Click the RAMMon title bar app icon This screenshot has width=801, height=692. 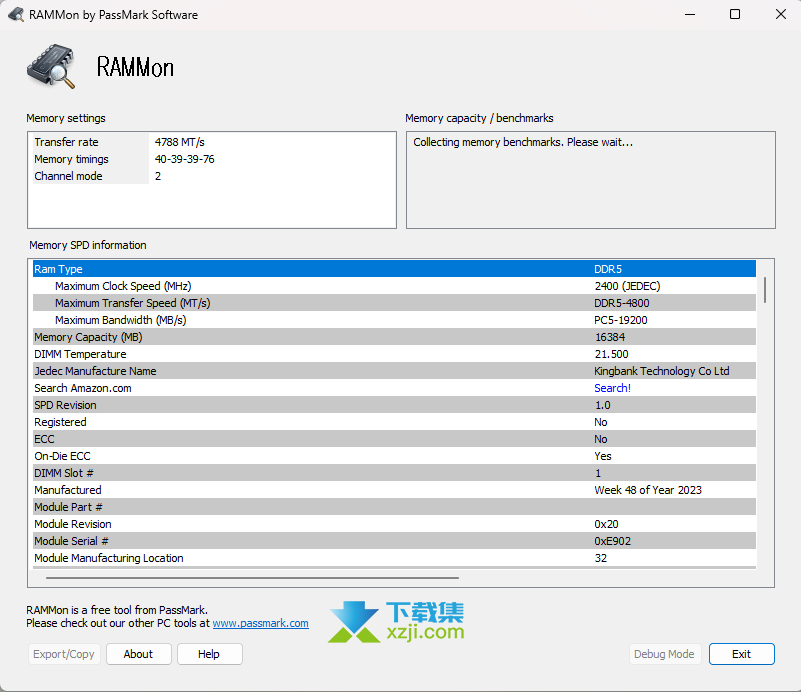pyautogui.click(x=16, y=14)
